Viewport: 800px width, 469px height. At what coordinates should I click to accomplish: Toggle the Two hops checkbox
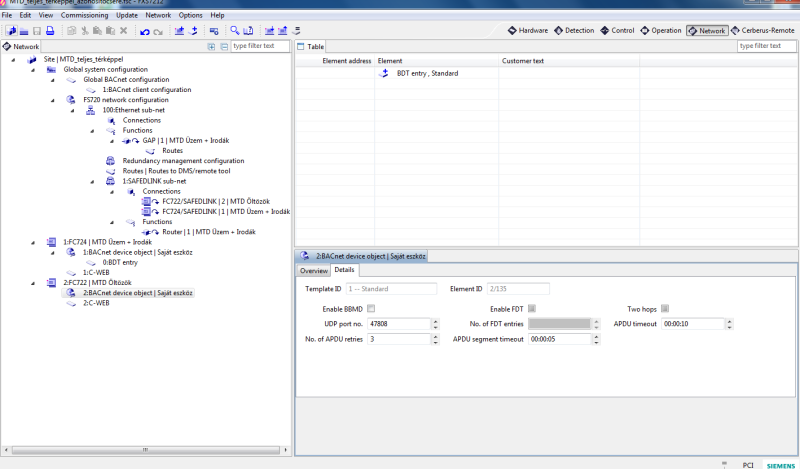coord(665,308)
